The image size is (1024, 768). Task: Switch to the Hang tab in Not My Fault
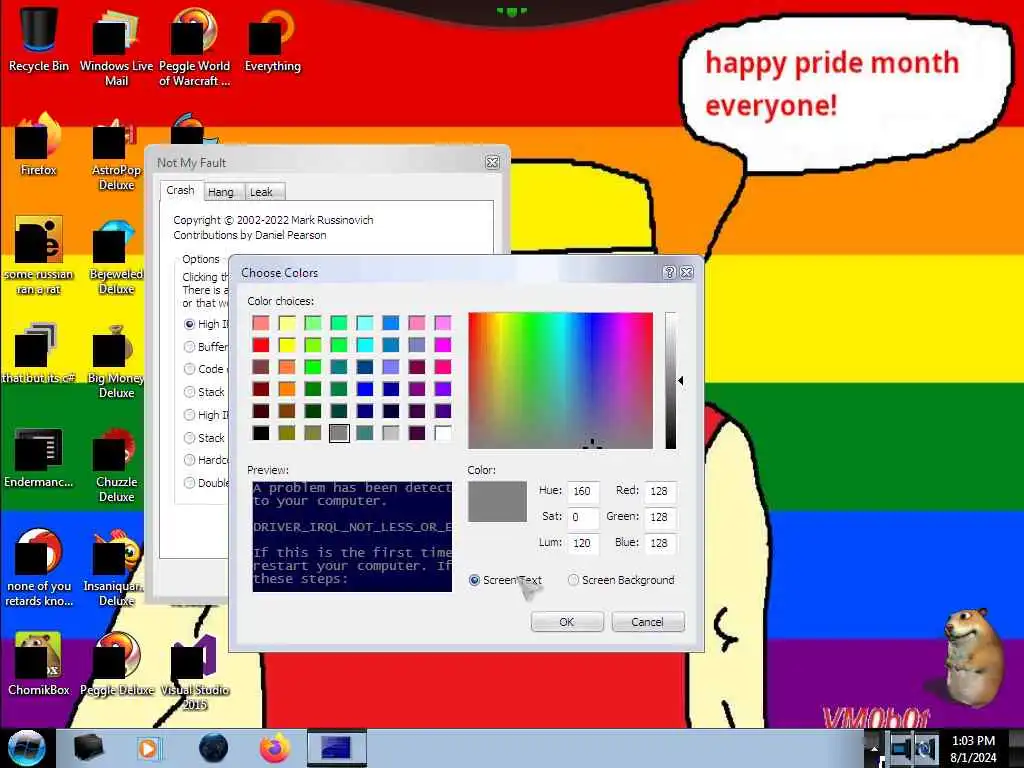pos(221,192)
